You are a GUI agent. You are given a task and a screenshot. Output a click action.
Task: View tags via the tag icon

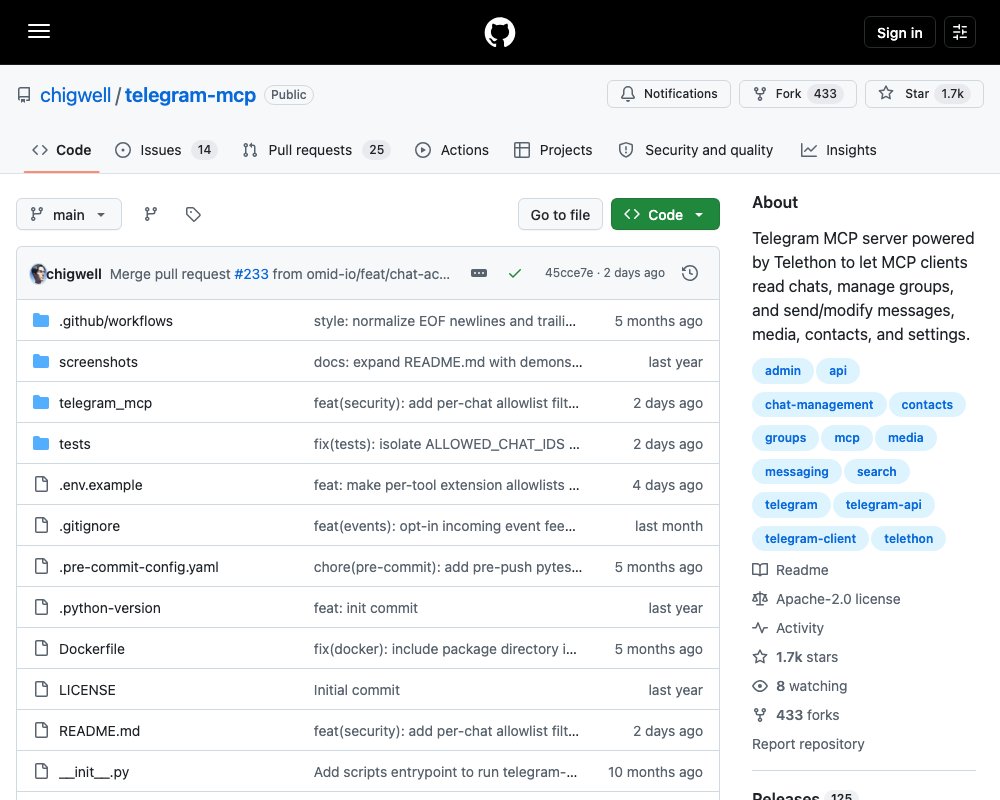point(193,214)
